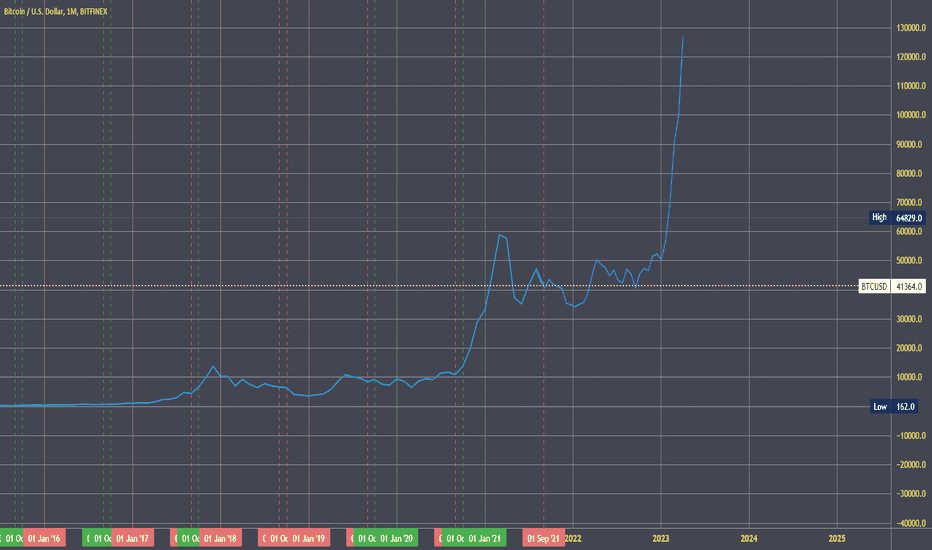Click the 70000.0 price axis value
This screenshot has width=932, height=550.
[x=911, y=203]
